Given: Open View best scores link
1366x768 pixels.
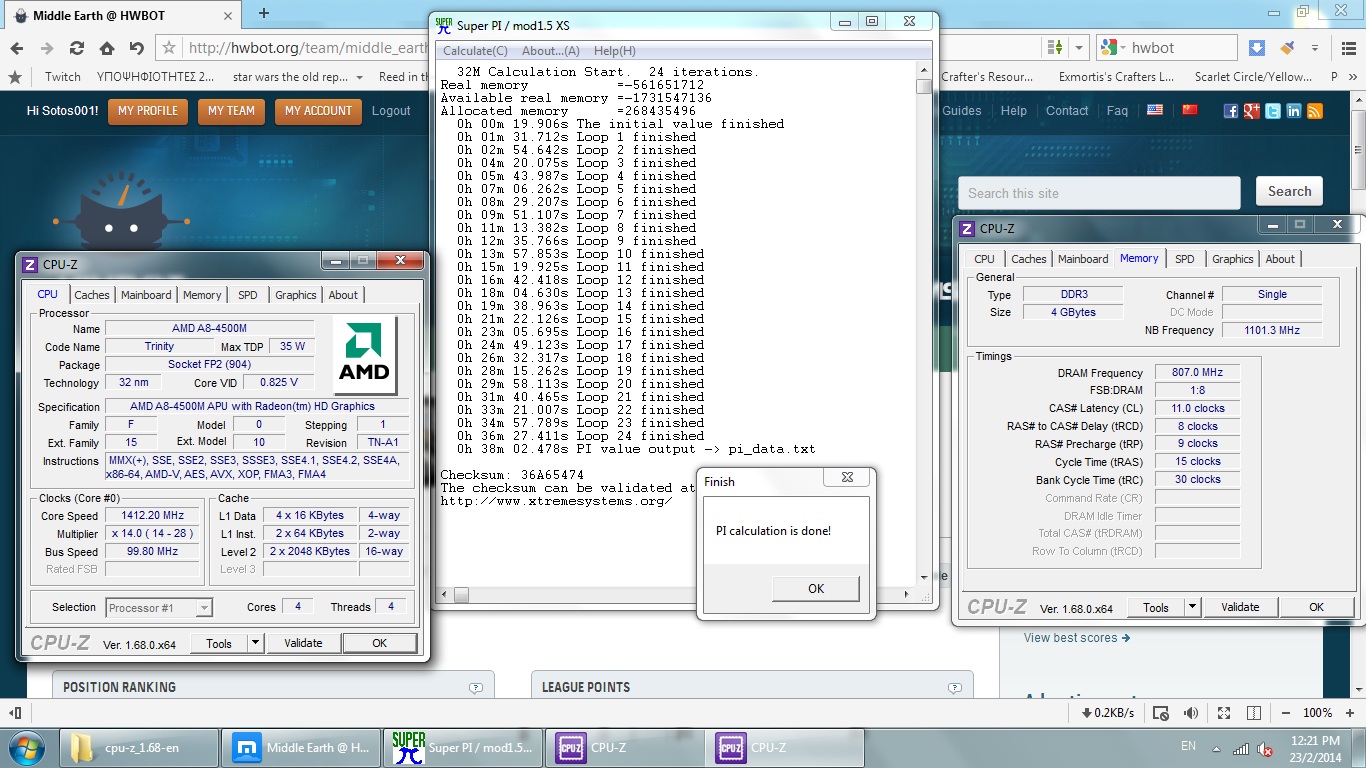Looking at the screenshot, I should tap(1077, 638).
